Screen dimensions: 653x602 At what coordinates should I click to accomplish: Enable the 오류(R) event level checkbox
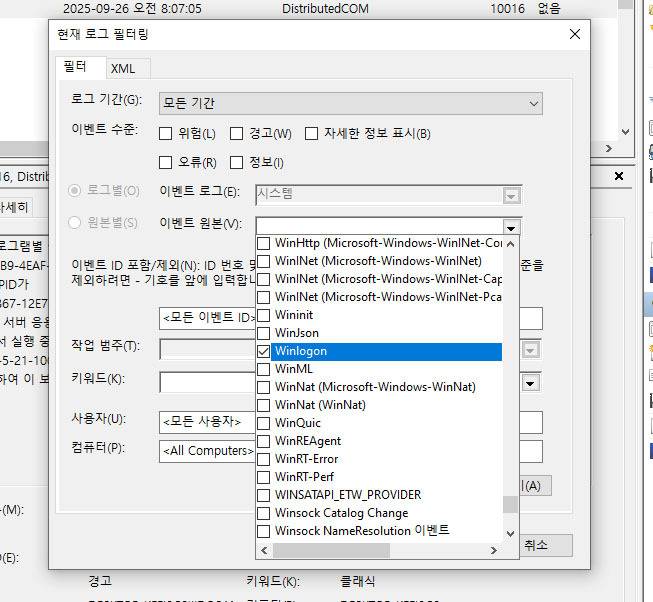pyautogui.click(x=166, y=162)
